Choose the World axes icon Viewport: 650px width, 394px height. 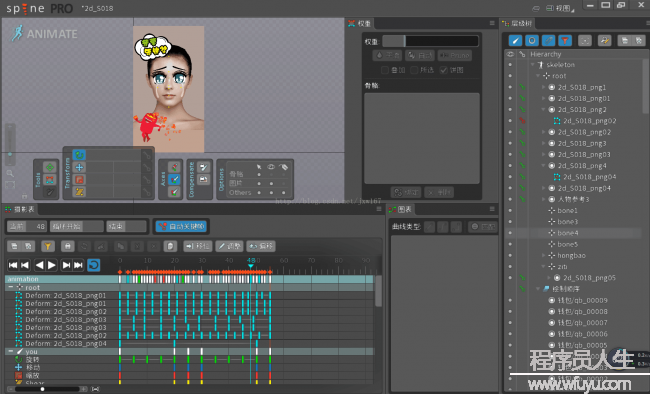[x=175, y=192]
